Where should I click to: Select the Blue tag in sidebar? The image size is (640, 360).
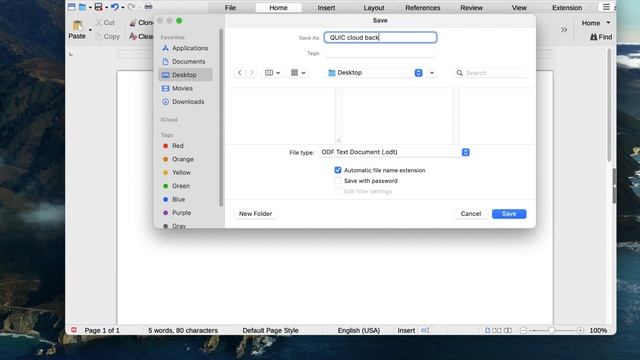pyautogui.click(x=174, y=199)
